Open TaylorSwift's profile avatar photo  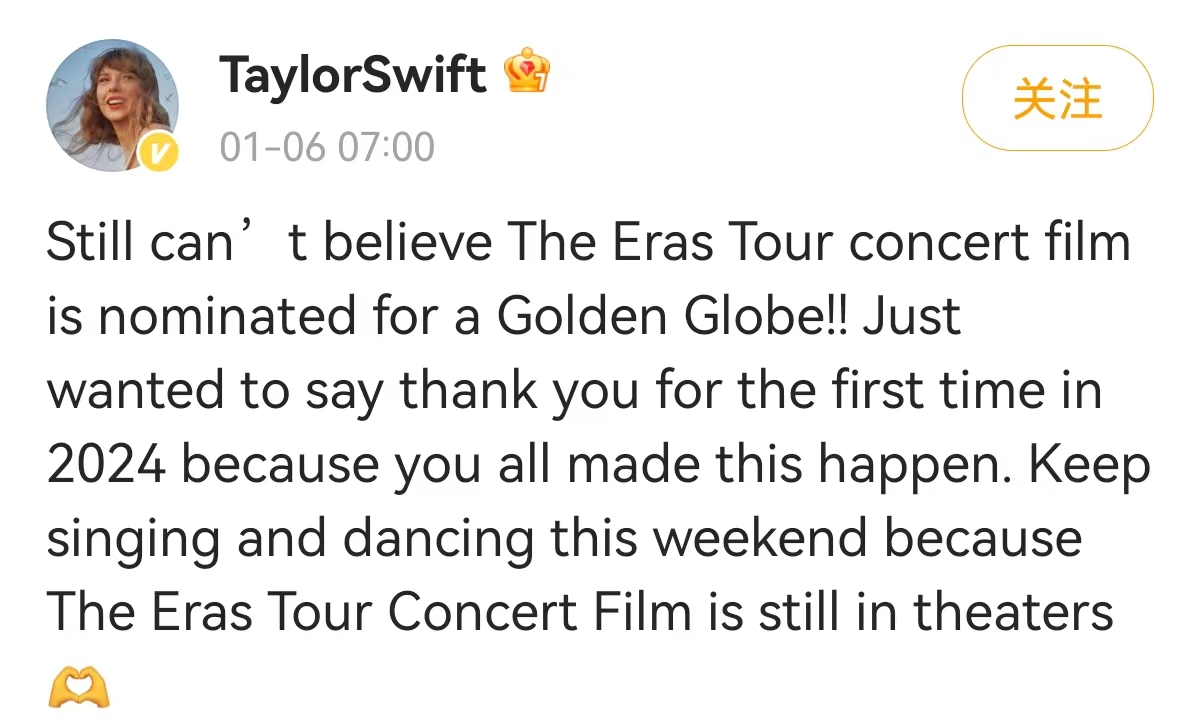111,105
